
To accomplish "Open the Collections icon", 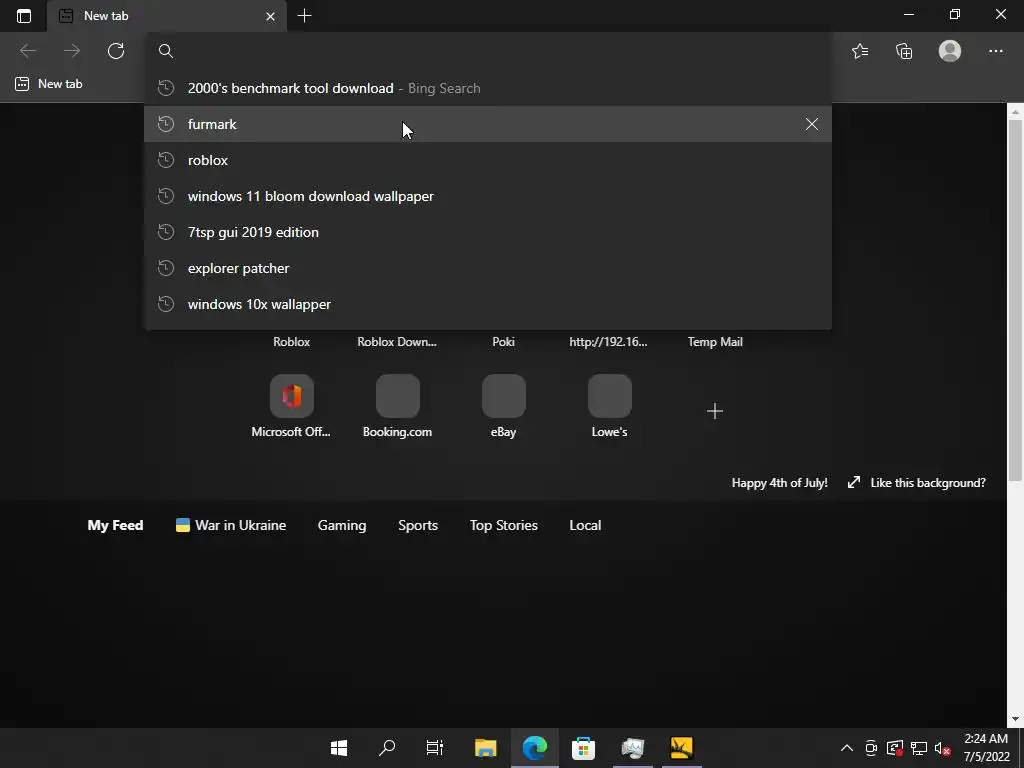I will 904,51.
